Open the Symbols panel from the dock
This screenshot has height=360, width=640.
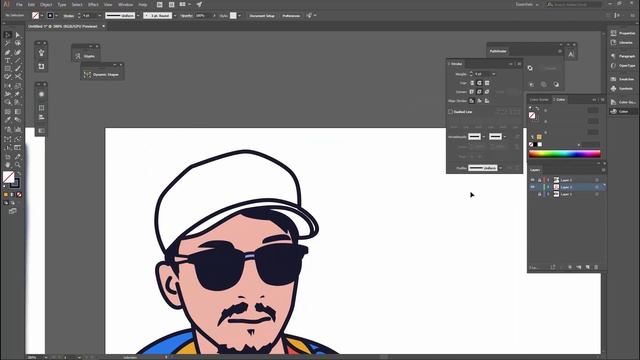[x=623, y=89]
